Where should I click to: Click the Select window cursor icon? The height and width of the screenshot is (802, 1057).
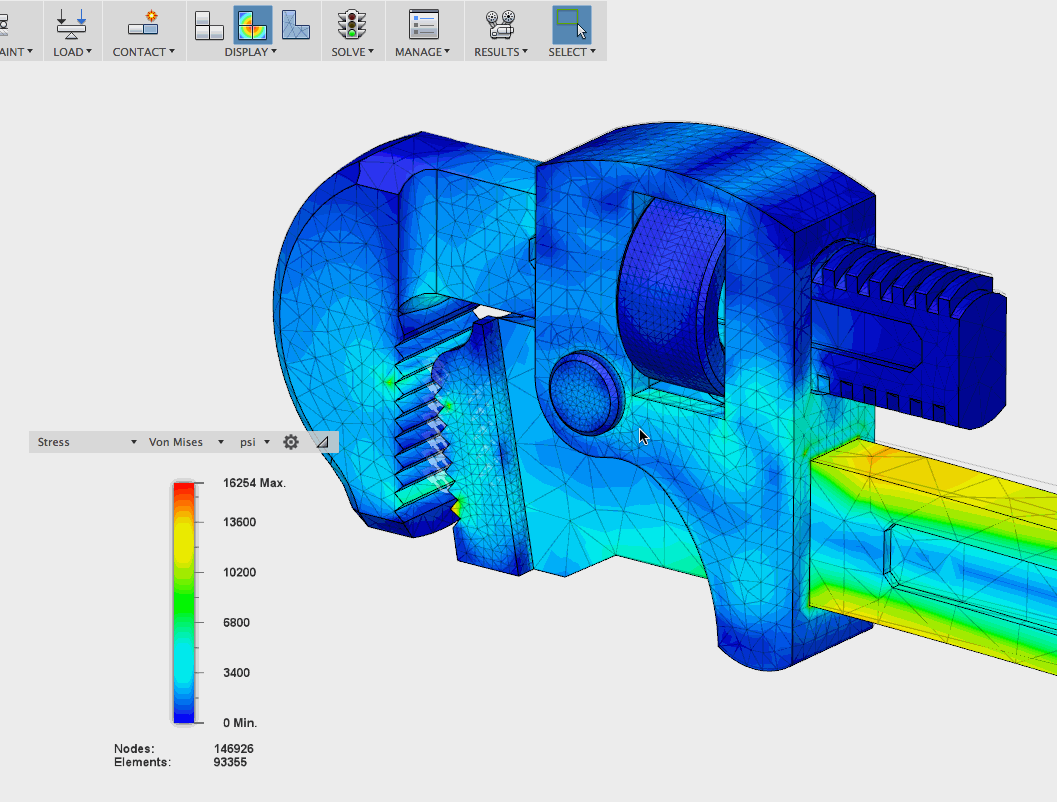[x=571, y=24]
